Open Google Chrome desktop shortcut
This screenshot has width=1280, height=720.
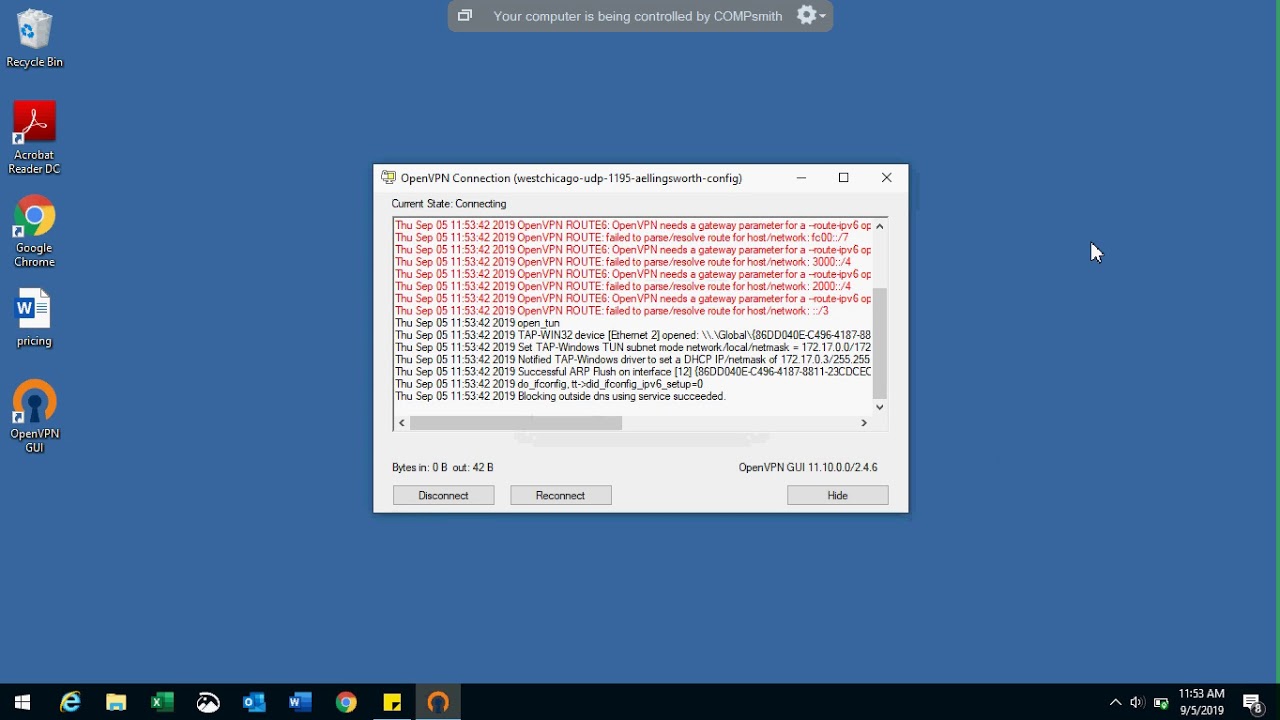pos(34,231)
